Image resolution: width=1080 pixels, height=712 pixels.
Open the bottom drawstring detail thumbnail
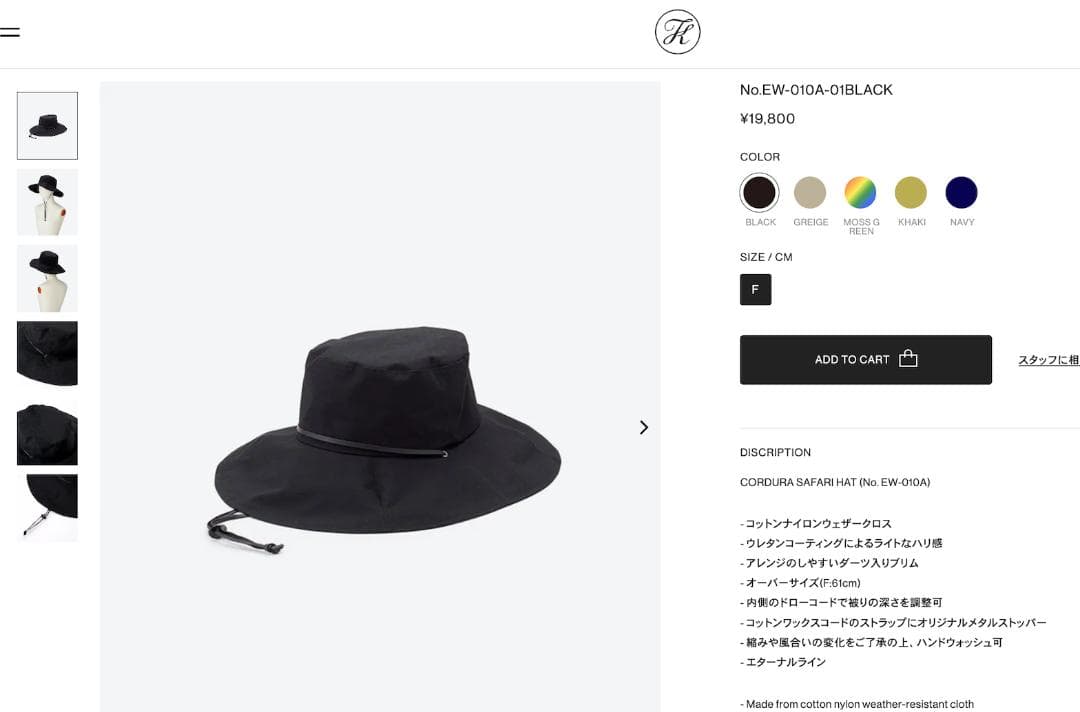tap(46, 508)
